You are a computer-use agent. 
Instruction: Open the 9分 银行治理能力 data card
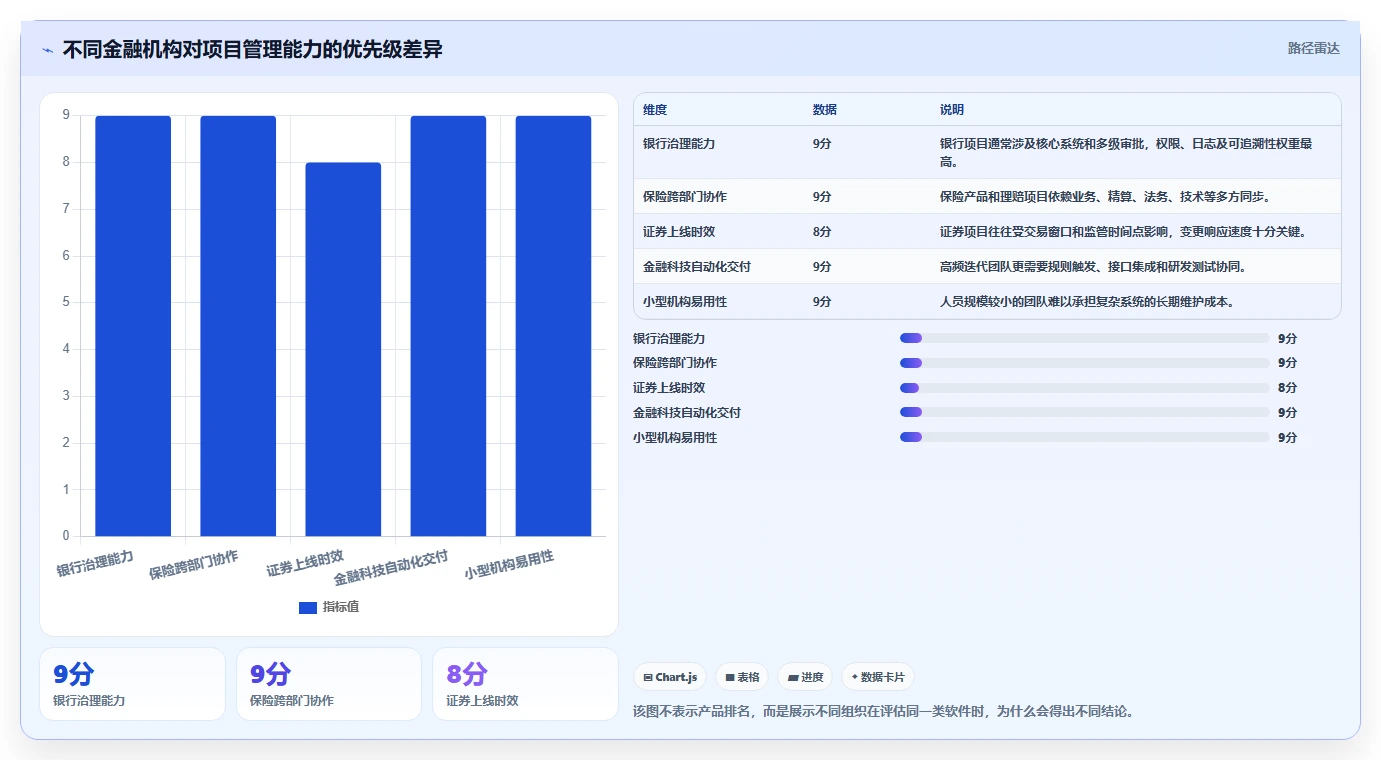coord(132,684)
